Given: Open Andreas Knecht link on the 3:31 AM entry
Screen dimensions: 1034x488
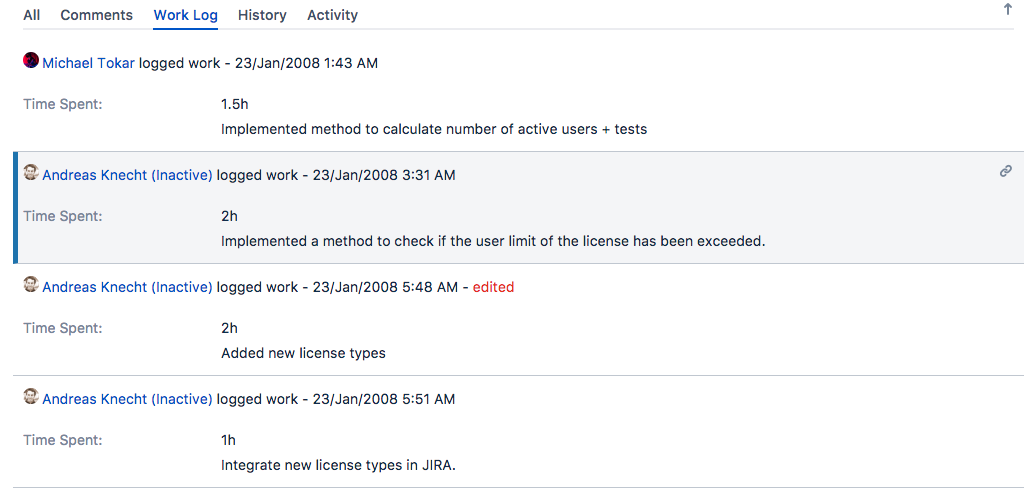Looking at the screenshot, I should tap(127, 175).
